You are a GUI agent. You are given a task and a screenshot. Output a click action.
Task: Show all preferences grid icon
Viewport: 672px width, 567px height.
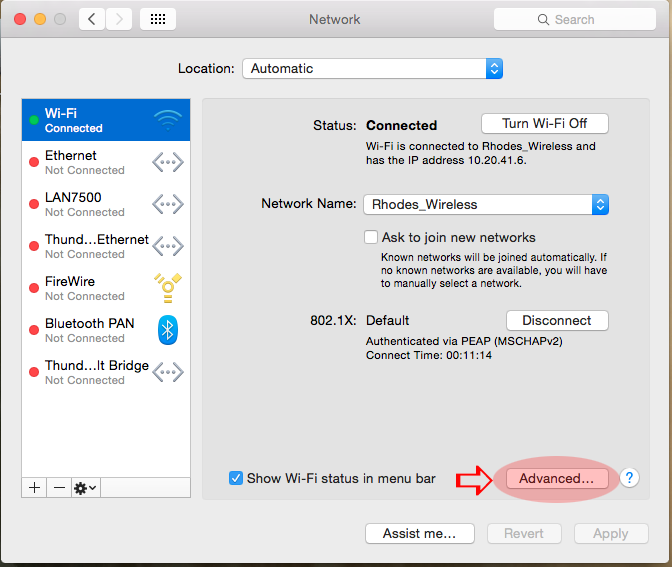point(158,19)
